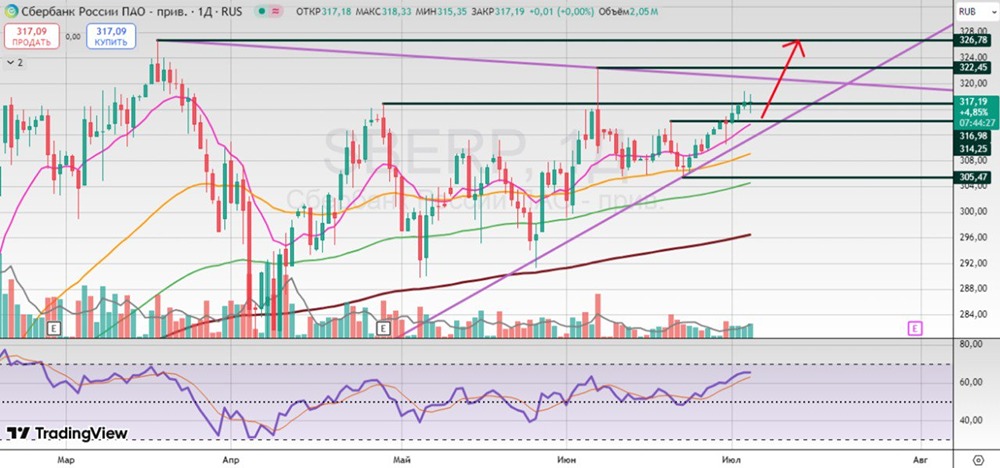Image resolution: width=1000 pixels, height=468 pixels.
Task: Click the 300,00 price axis tick
Action: [x=972, y=212]
